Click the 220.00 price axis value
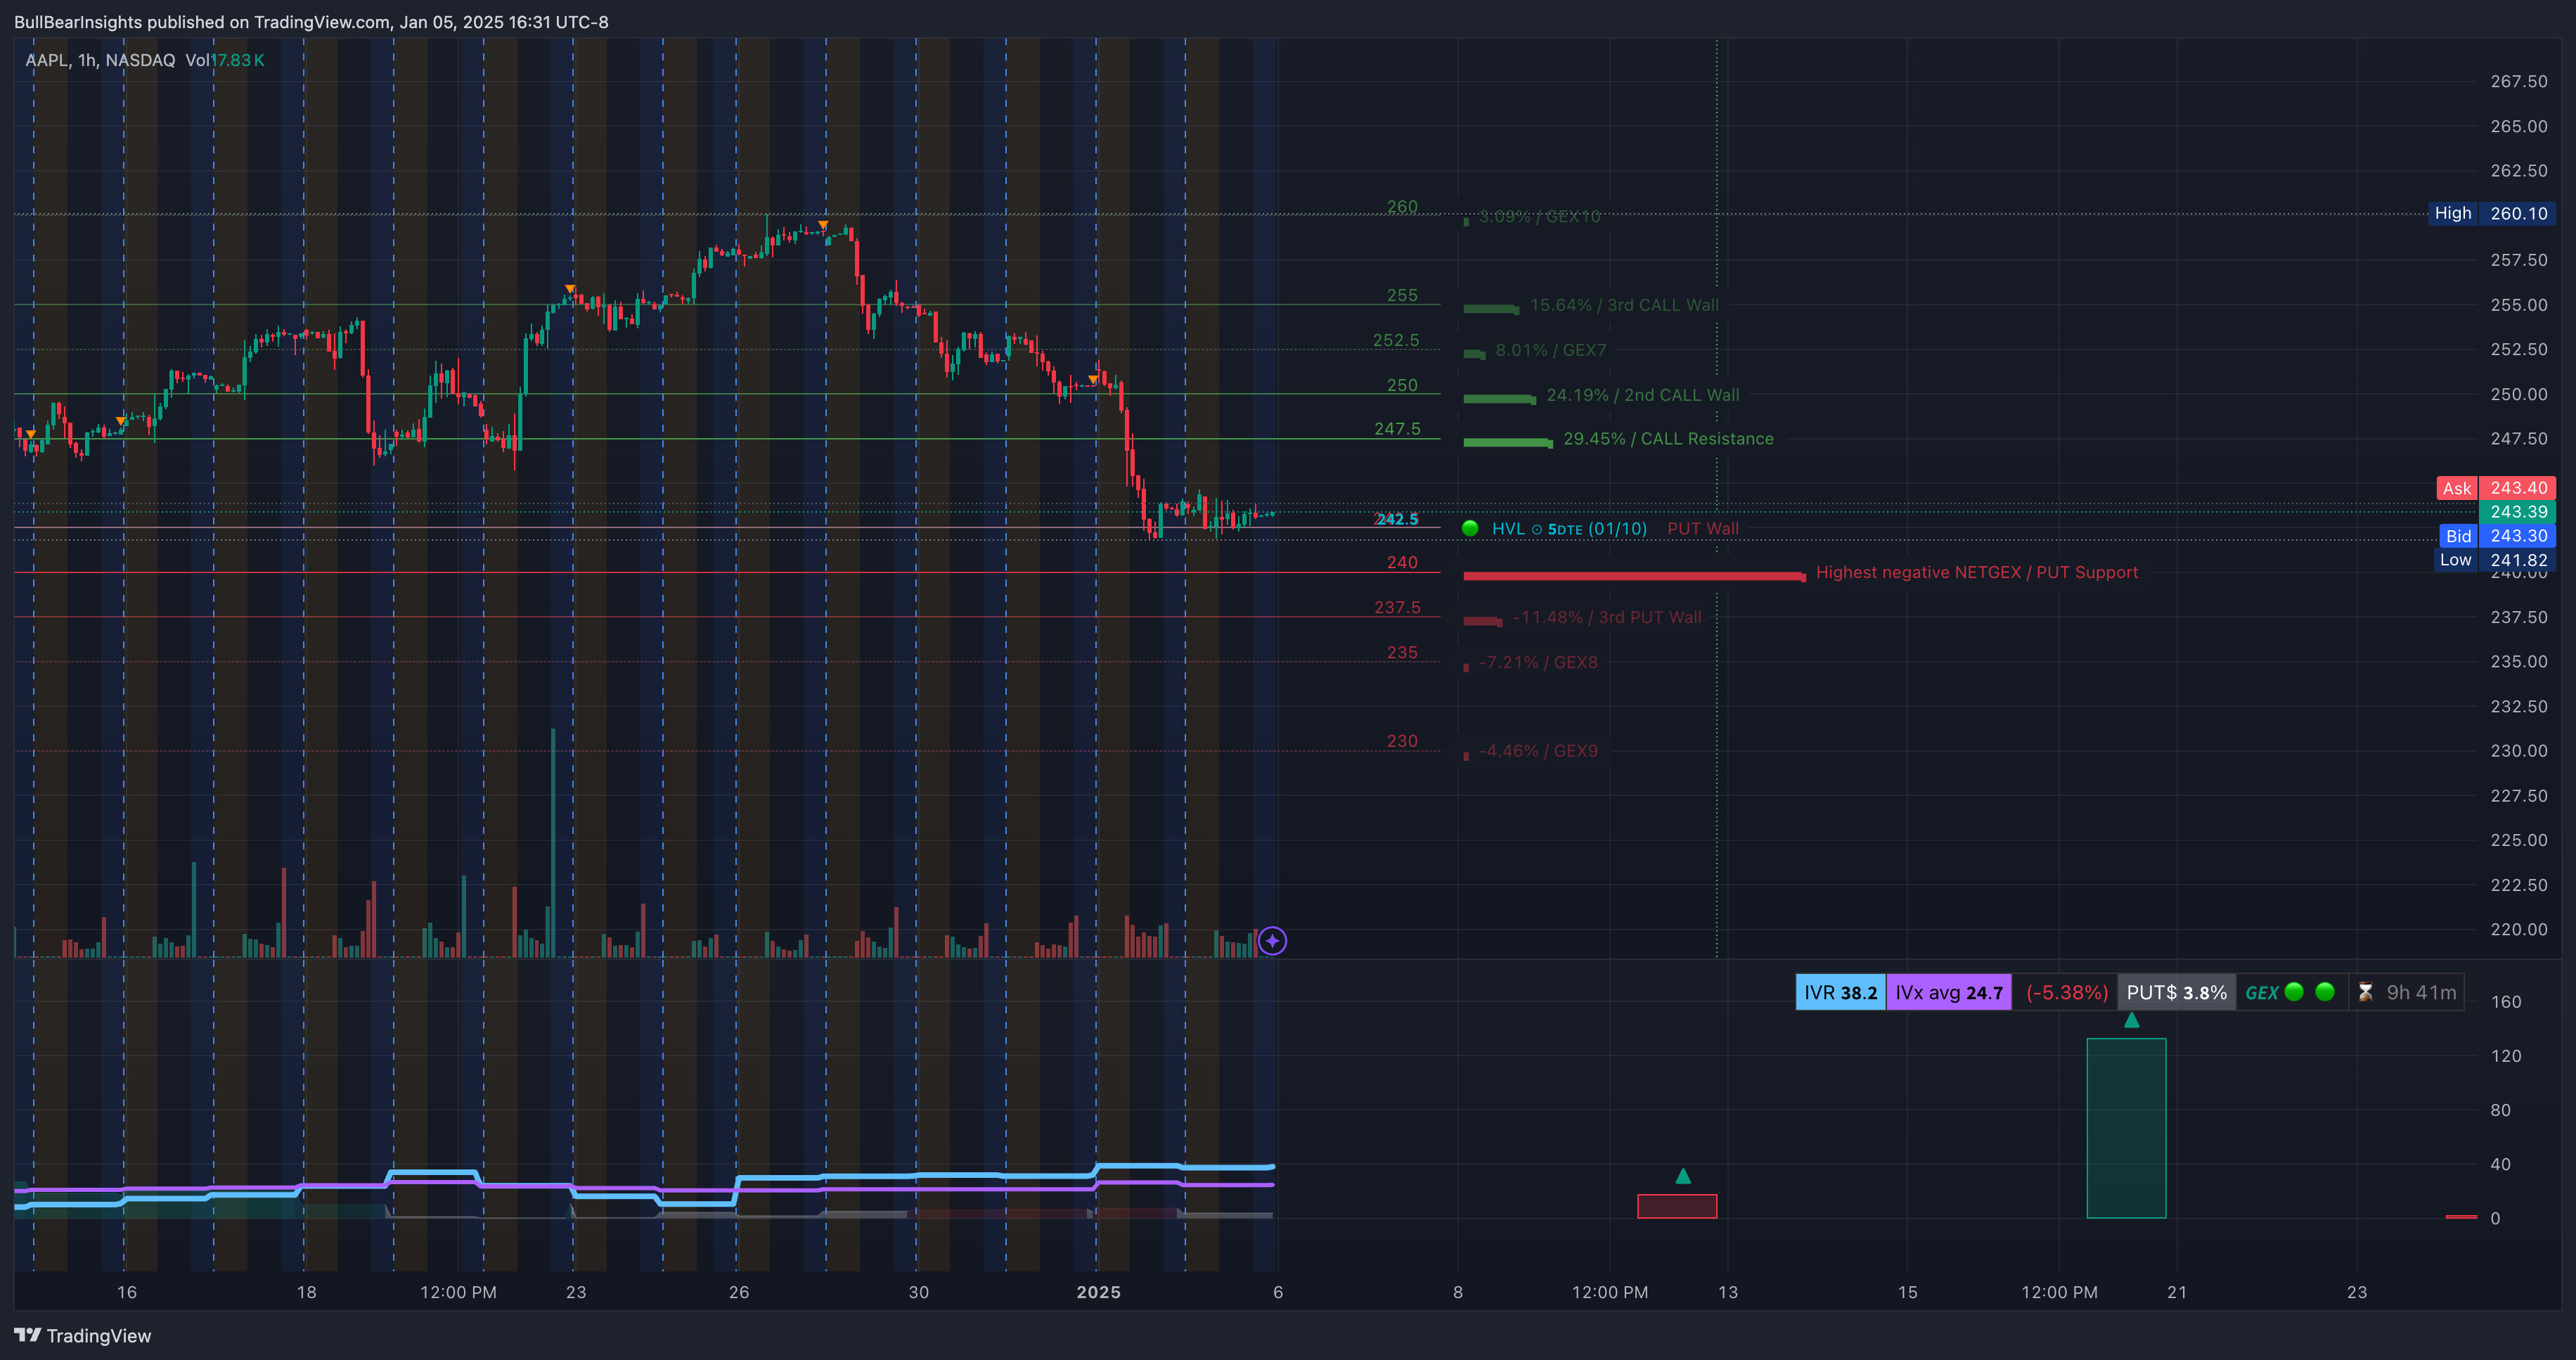 click(2519, 929)
